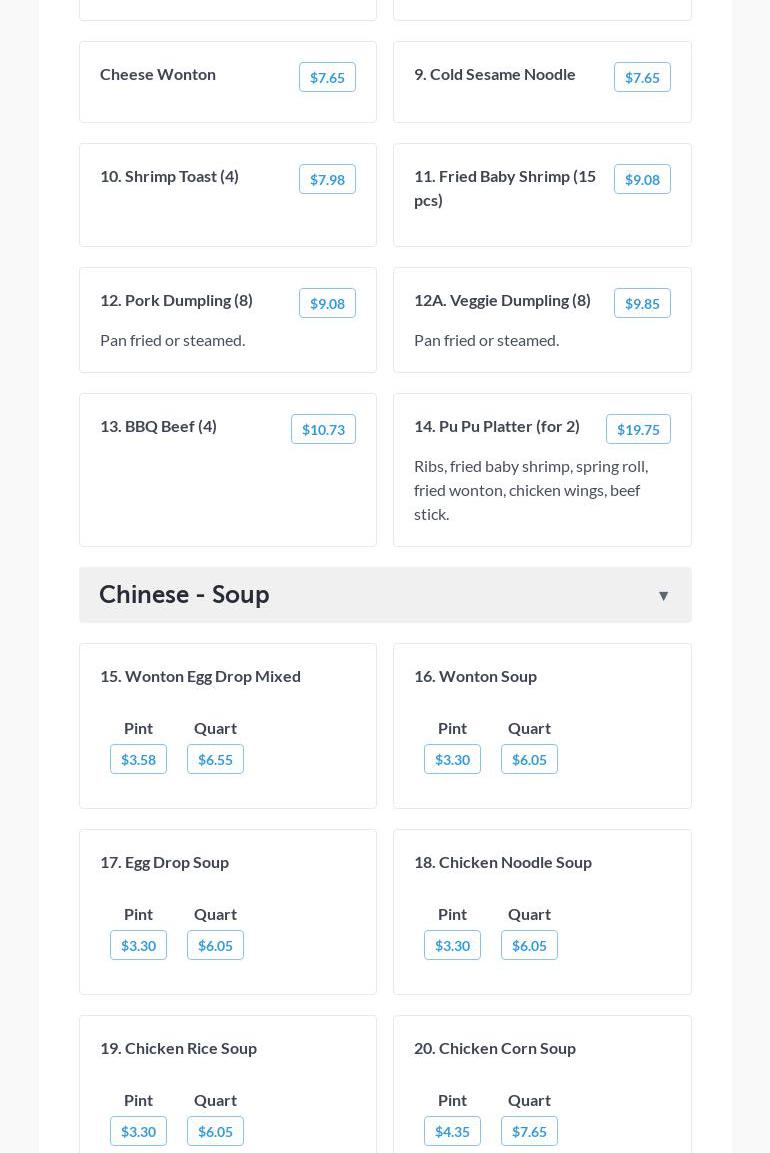Select Wonton Soup pint price $3.30
Image resolution: width=770 pixels, height=1153 pixels.
452,760
